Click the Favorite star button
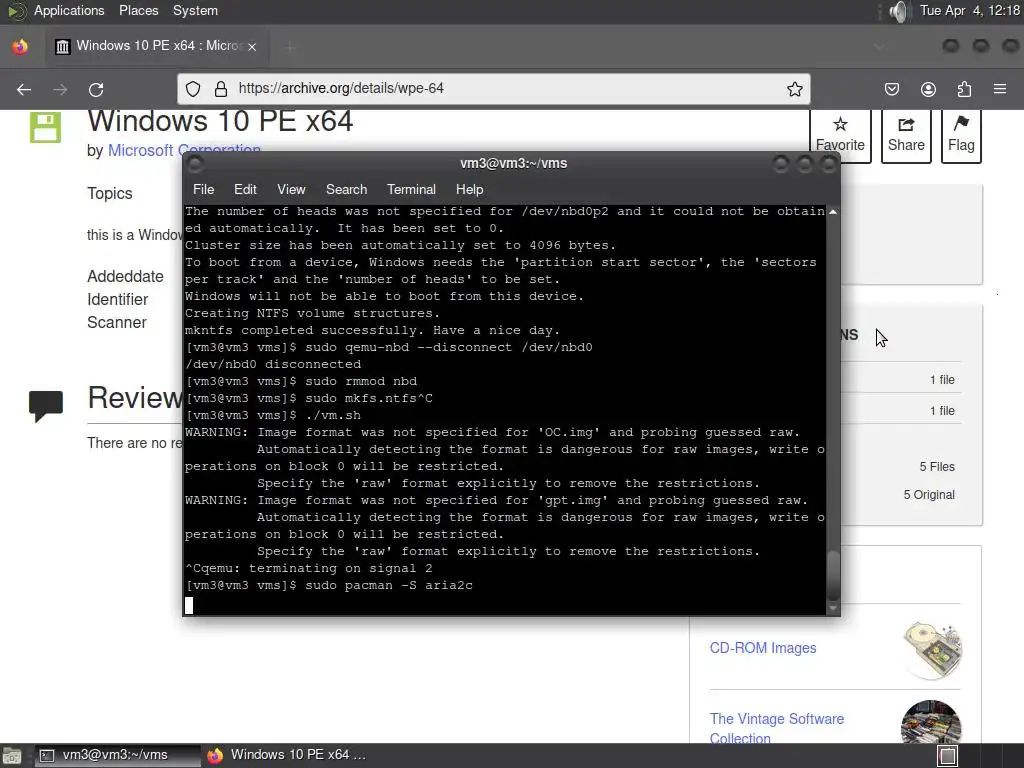The image size is (1024, 768). point(840,135)
